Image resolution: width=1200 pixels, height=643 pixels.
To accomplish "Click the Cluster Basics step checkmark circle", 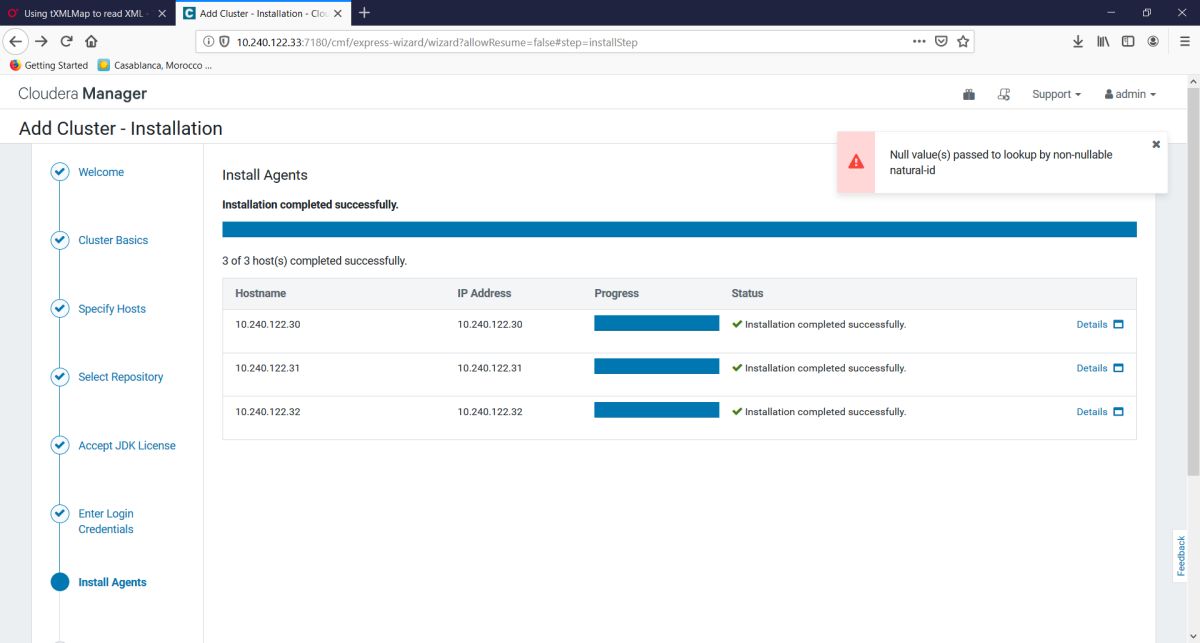I will pos(60,240).
